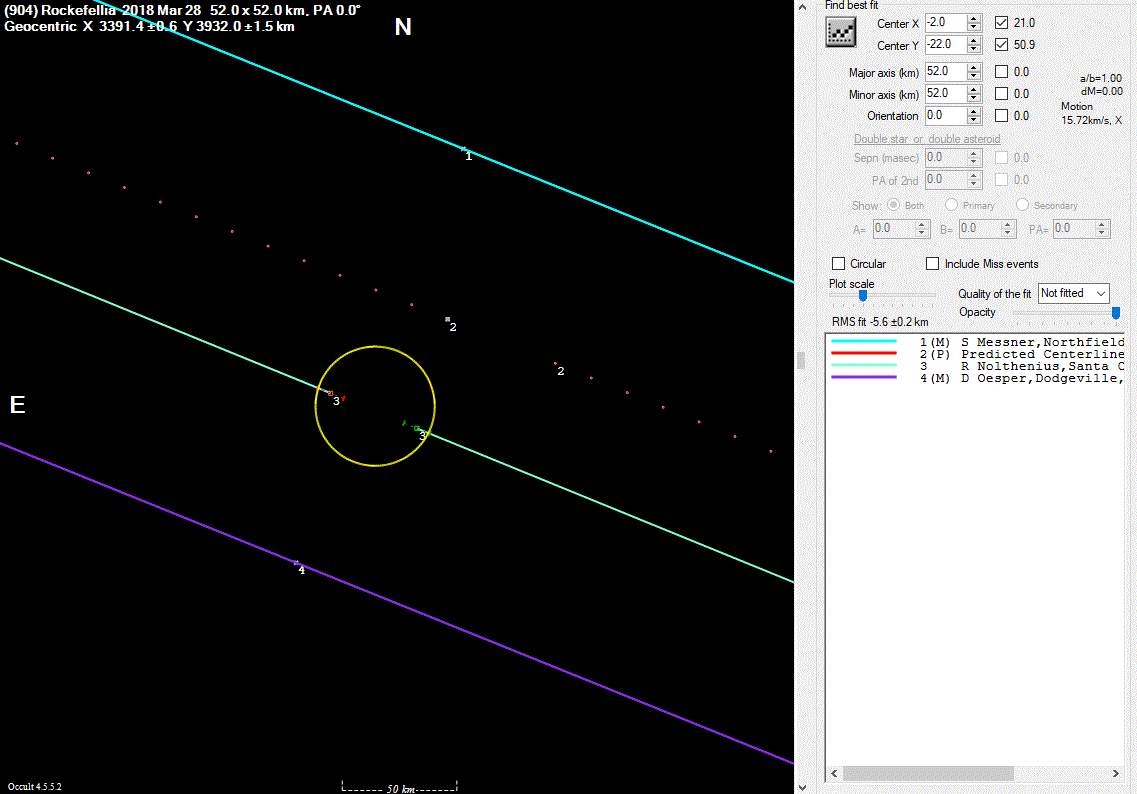Viewport: 1137px width, 794px height.
Task: Click the 'N' north label on the plot
Action: pyautogui.click(x=403, y=27)
